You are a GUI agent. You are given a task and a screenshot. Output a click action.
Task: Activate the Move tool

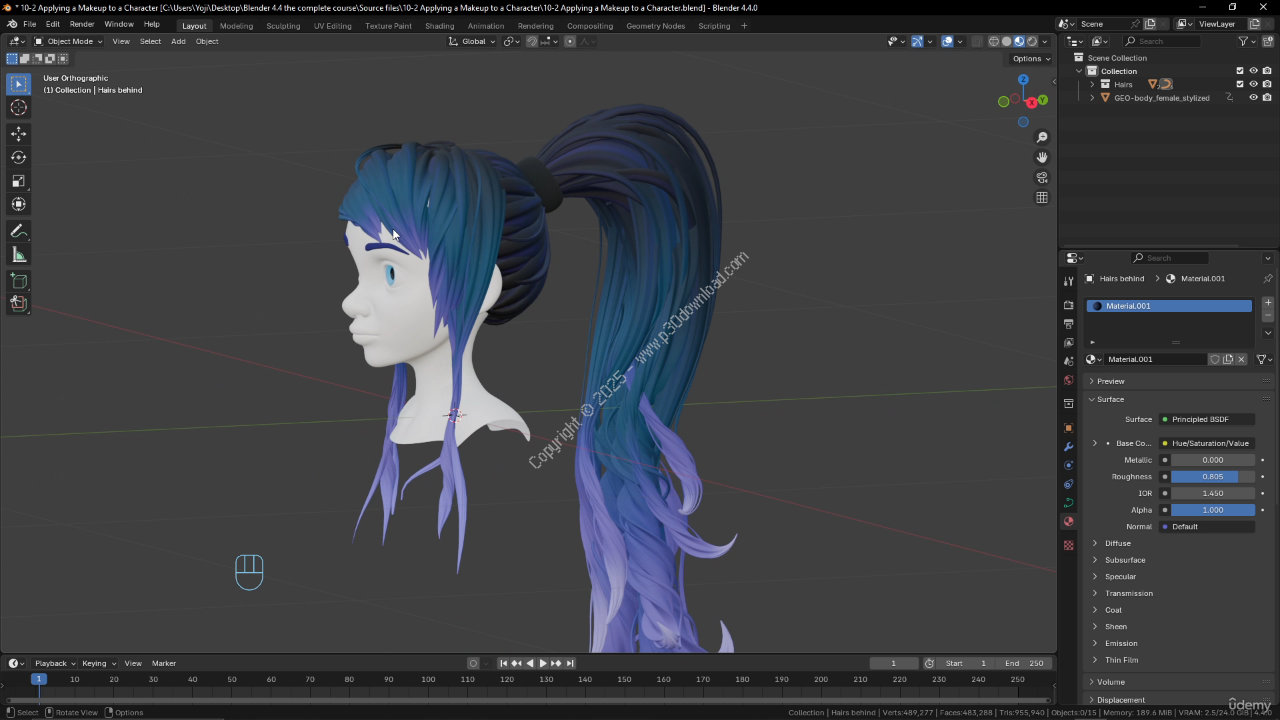pyautogui.click(x=19, y=134)
